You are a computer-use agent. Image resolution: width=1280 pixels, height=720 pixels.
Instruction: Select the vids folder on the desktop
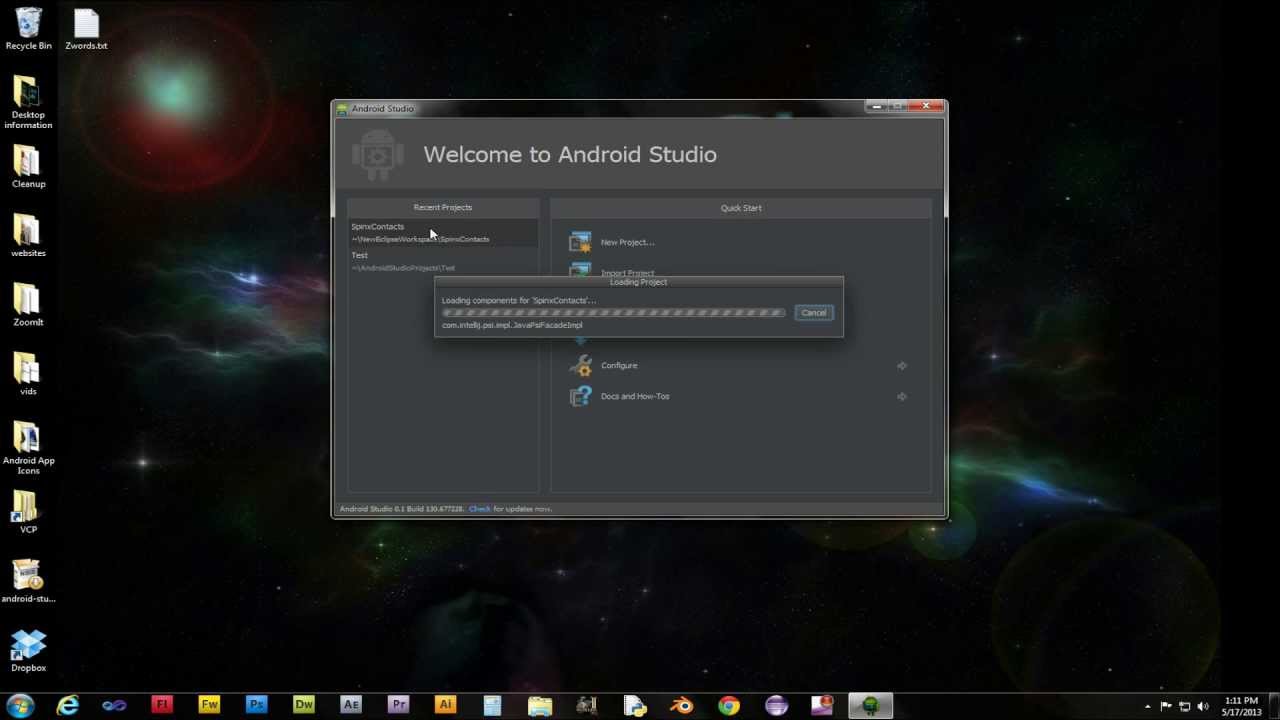click(28, 374)
